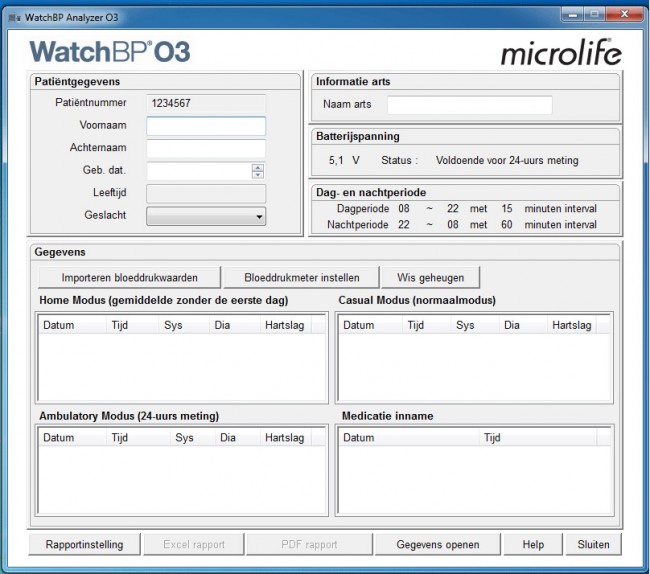Click Gegevens openen button
Image resolution: width=650 pixels, height=574 pixels.
click(438, 545)
